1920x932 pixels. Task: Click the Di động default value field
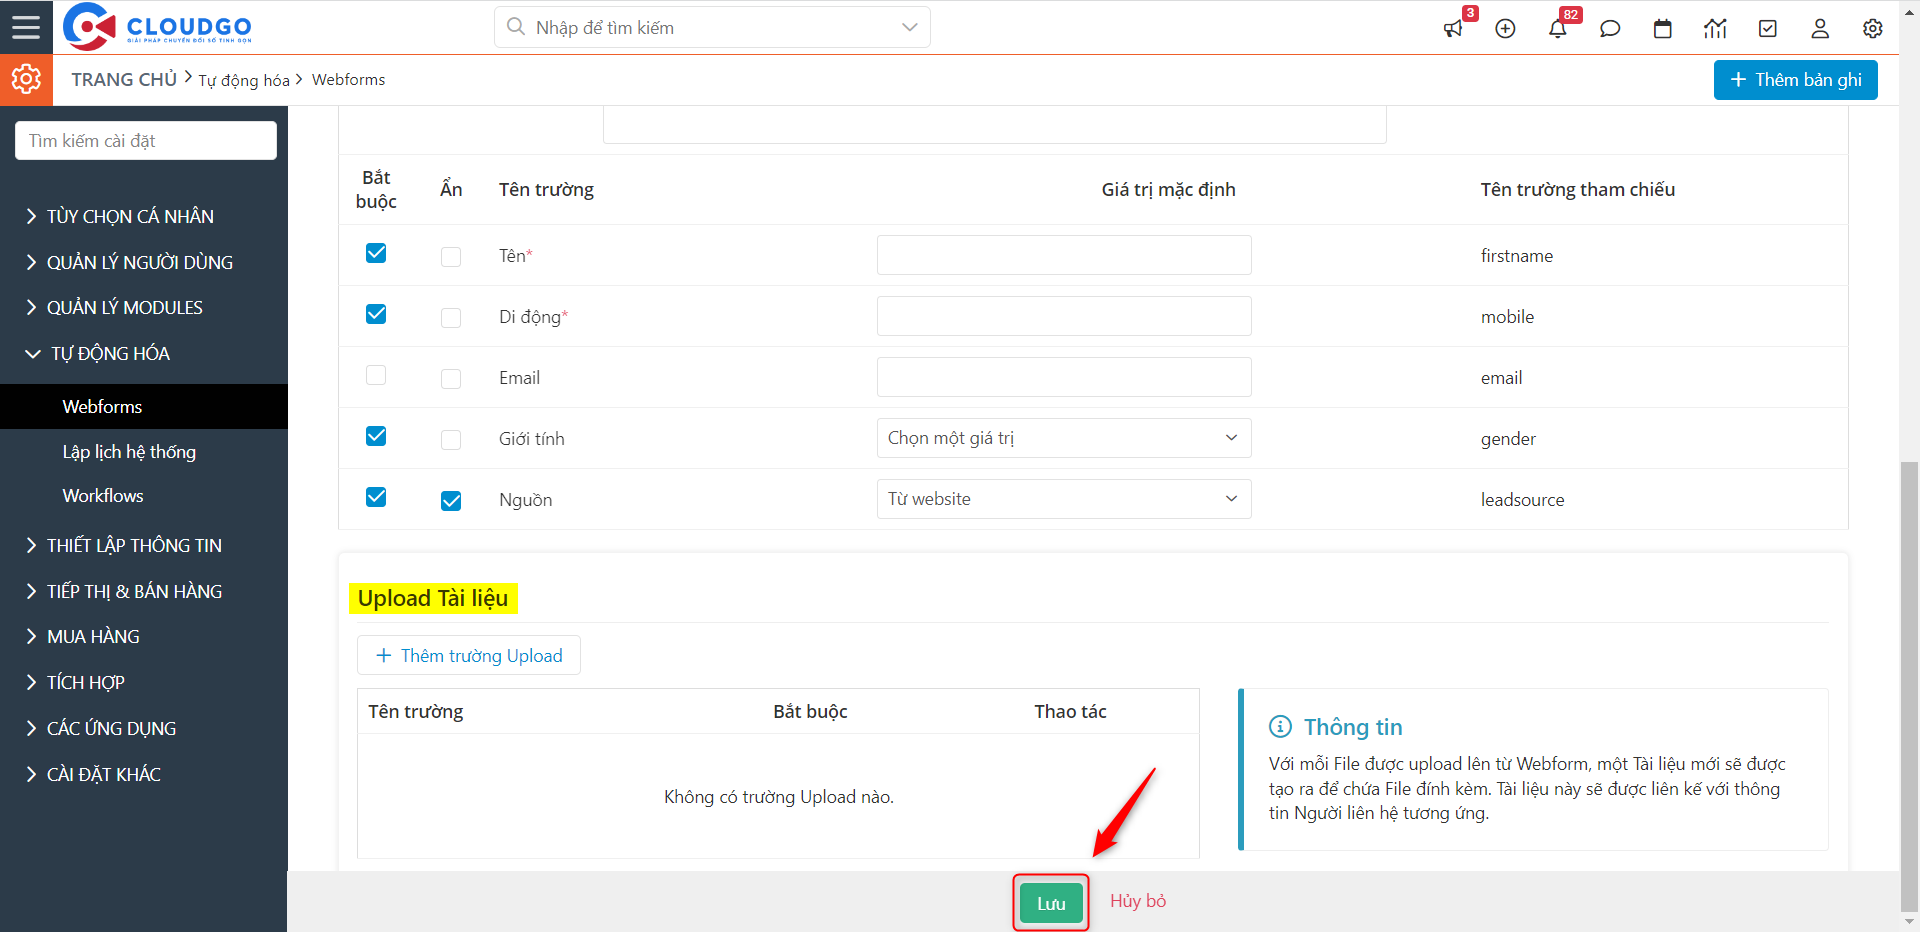click(1063, 316)
